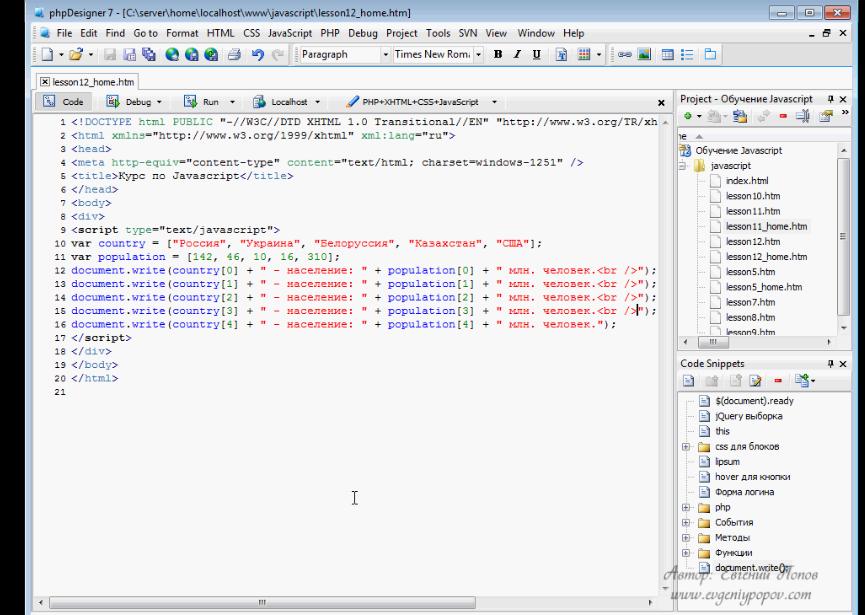Expand the События snippet folder
865x615 pixels.
tap(686, 522)
